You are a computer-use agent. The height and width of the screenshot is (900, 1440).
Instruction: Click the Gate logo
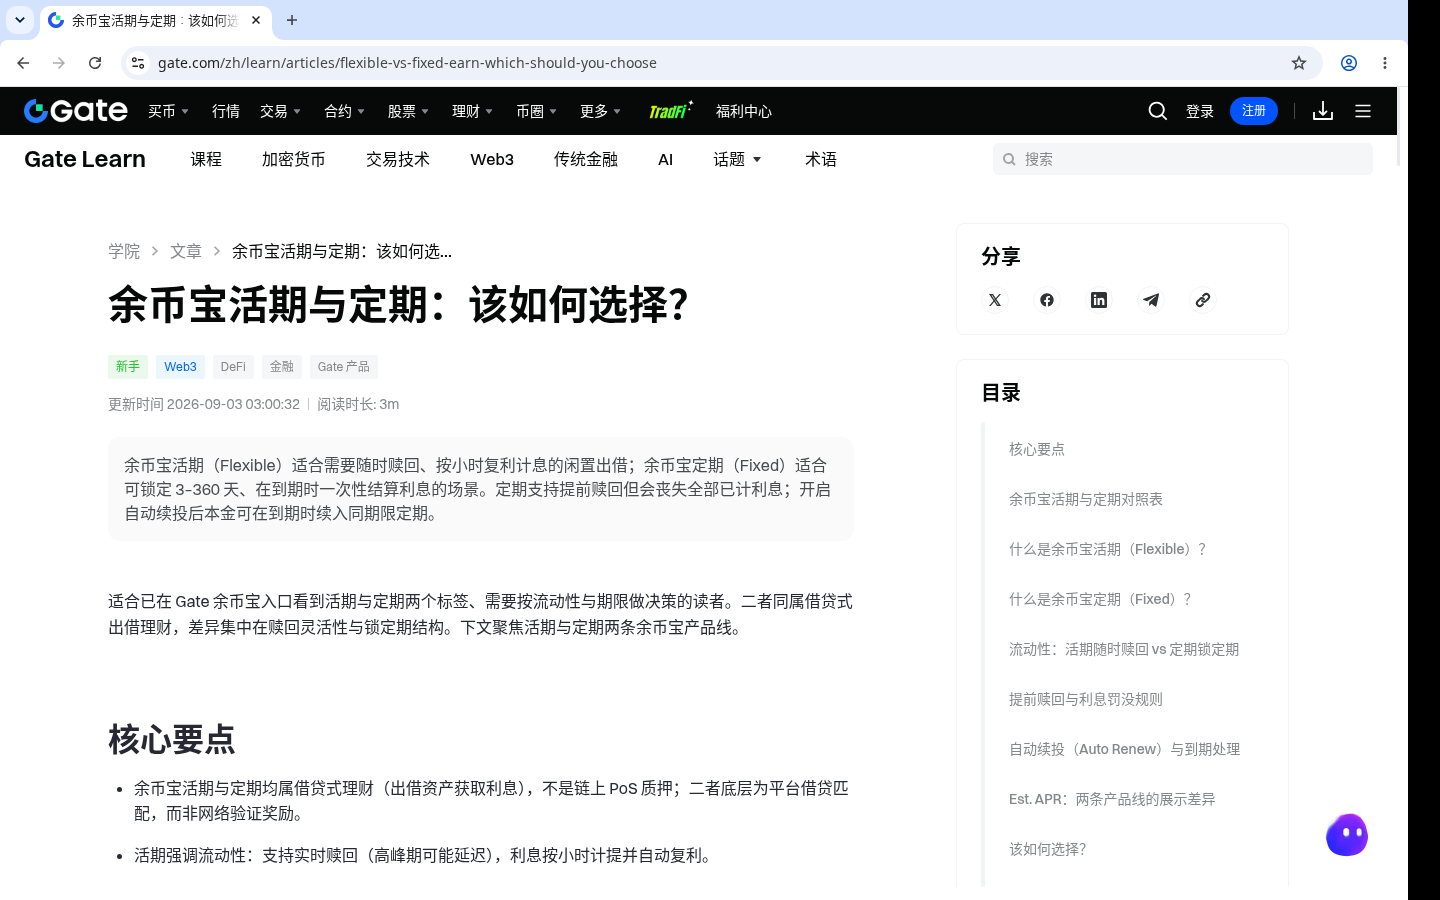click(76, 111)
